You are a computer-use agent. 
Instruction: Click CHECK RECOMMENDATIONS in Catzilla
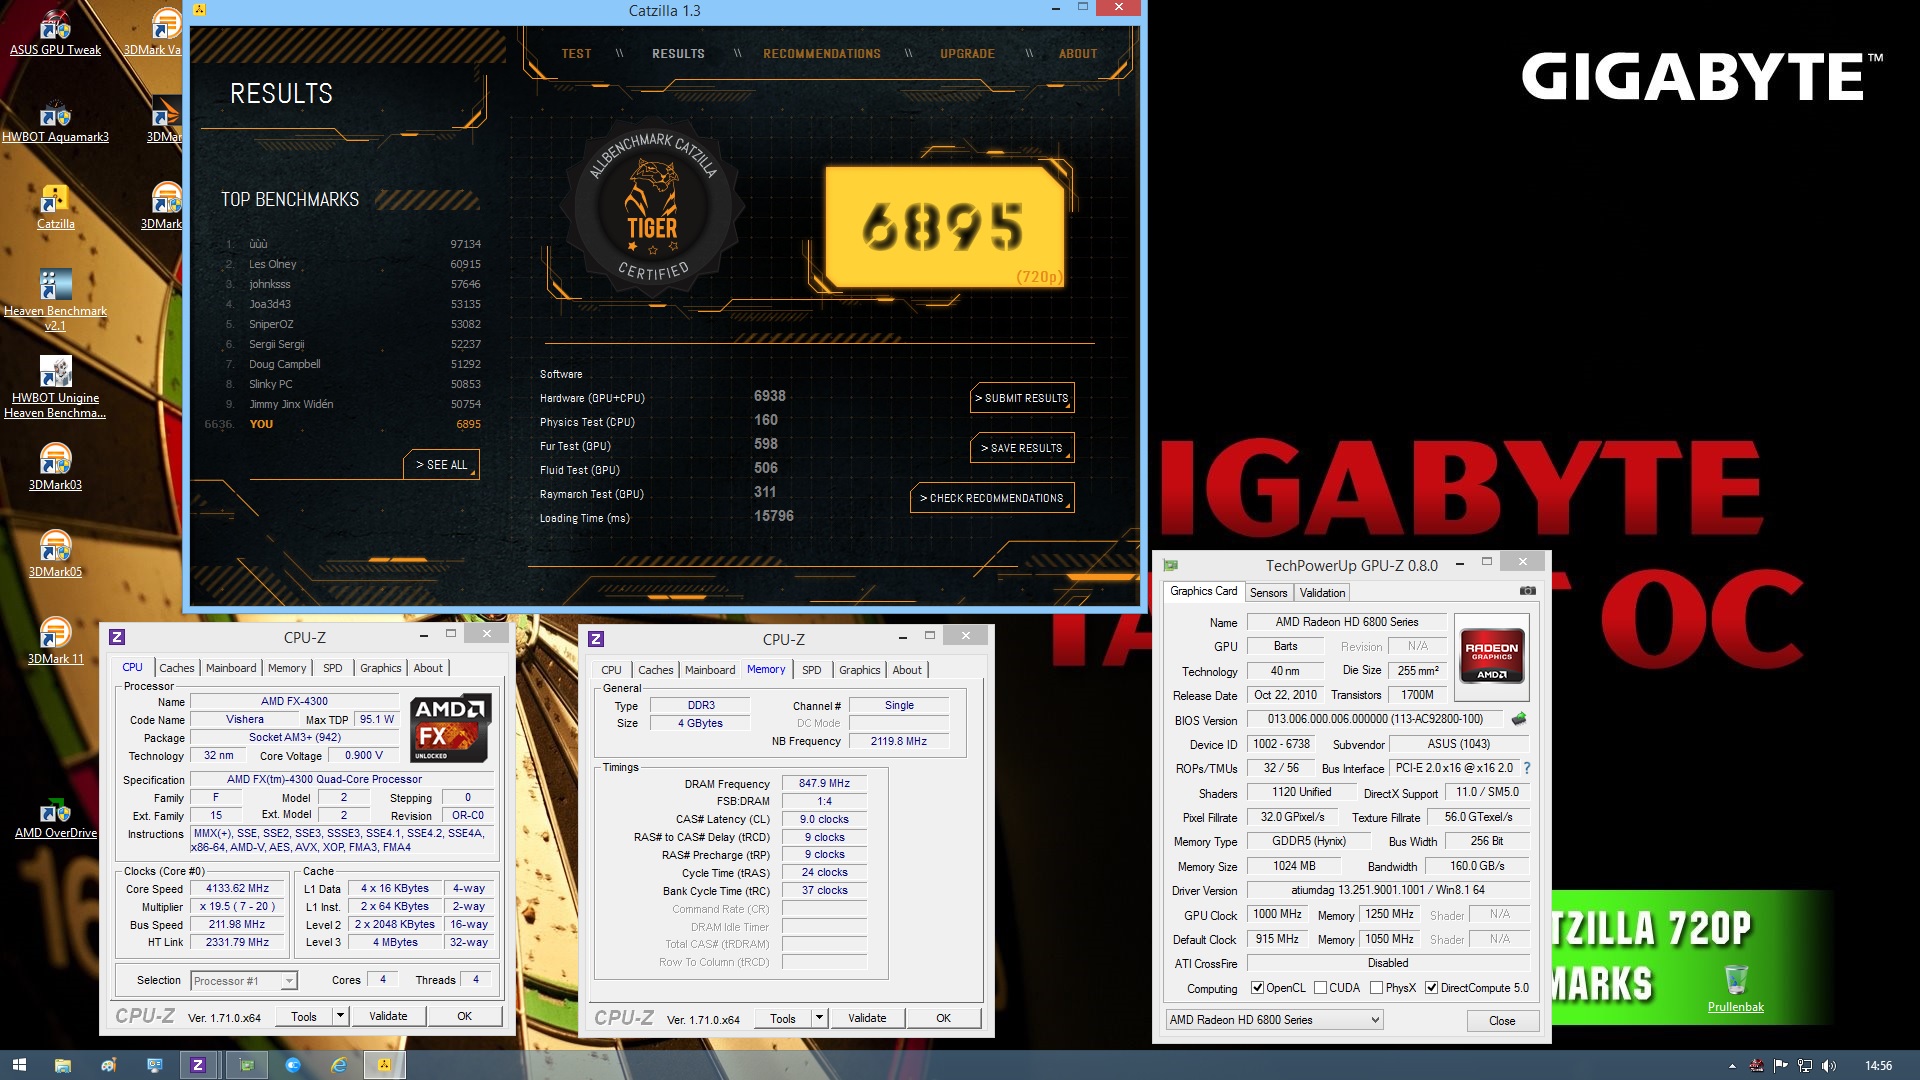992,498
